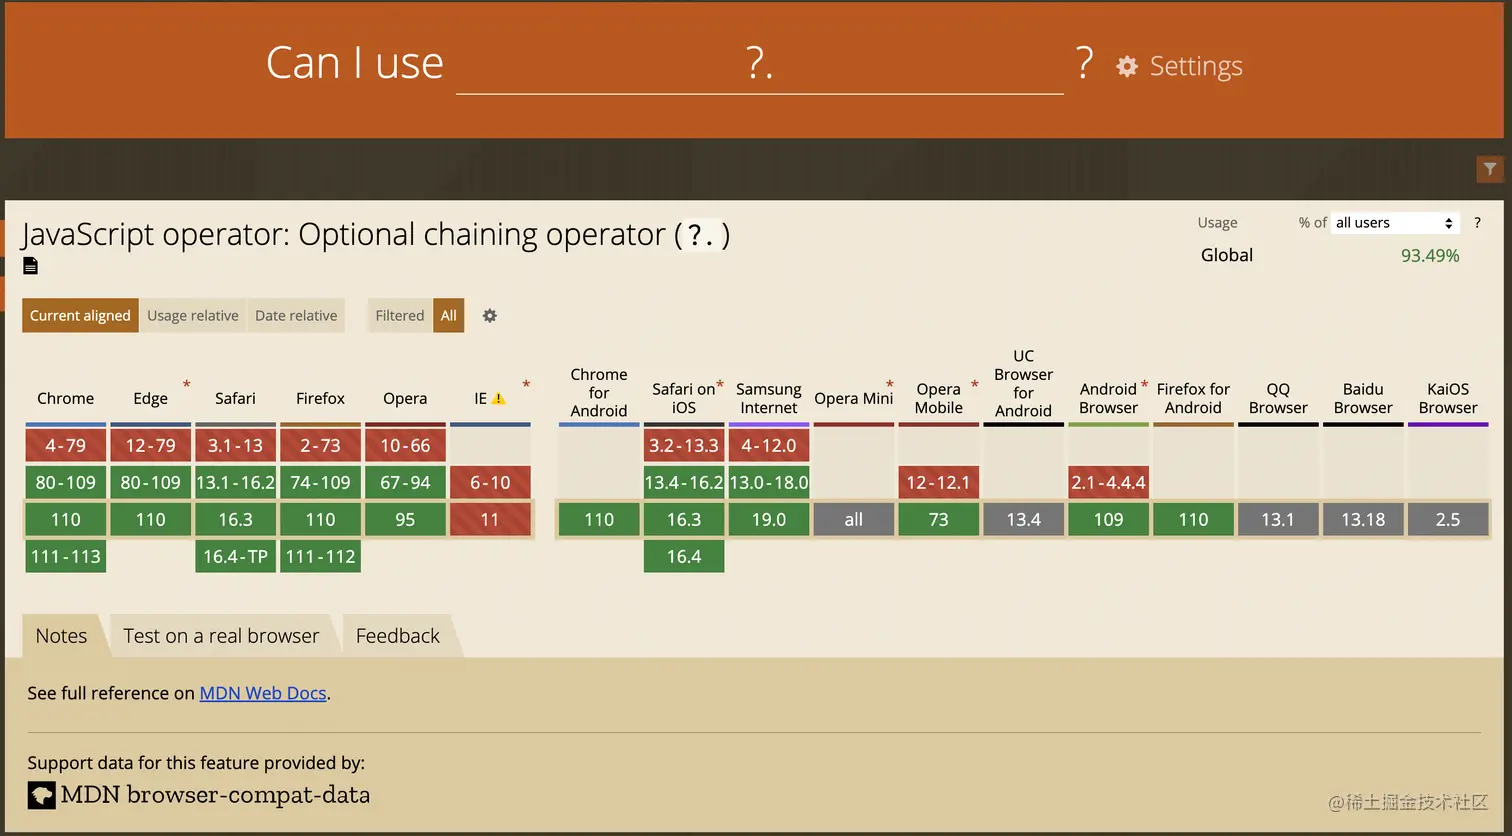Click the IE 11 cell
Viewport: 1512px width, 836px height.
pos(490,519)
